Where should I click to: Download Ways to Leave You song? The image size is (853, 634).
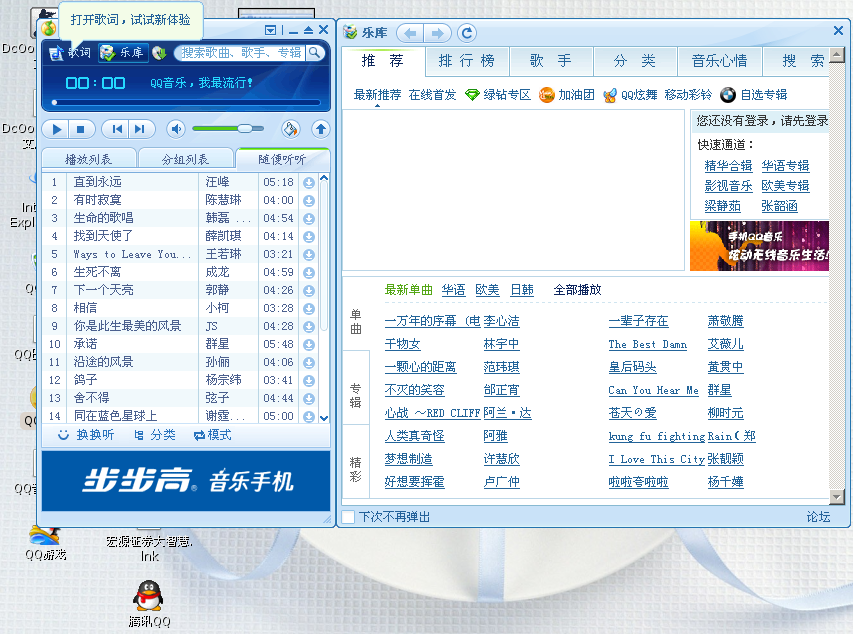point(309,255)
